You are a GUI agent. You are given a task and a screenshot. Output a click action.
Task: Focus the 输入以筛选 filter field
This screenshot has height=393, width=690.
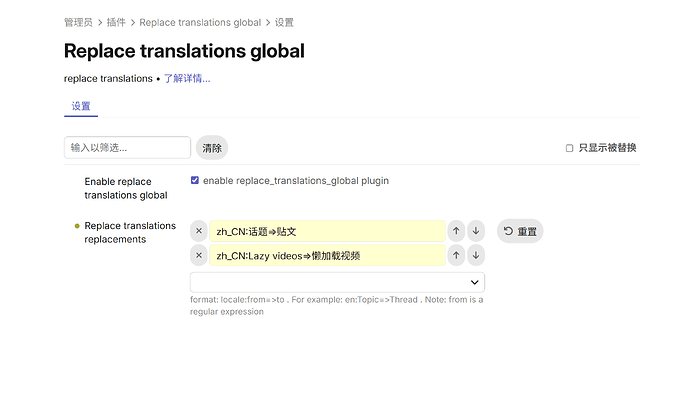point(127,147)
